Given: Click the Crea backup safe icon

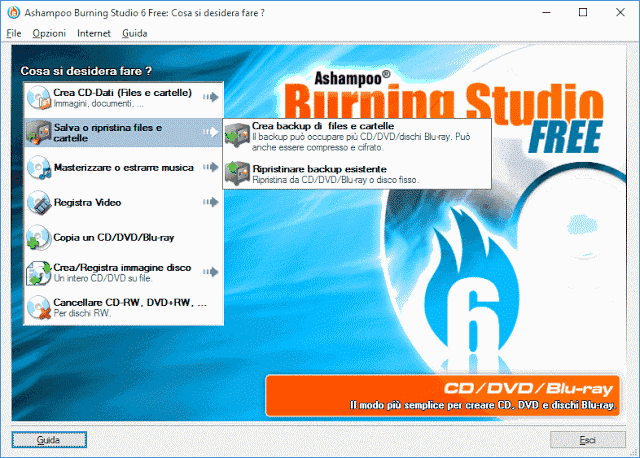Looking at the screenshot, I should click(237, 136).
